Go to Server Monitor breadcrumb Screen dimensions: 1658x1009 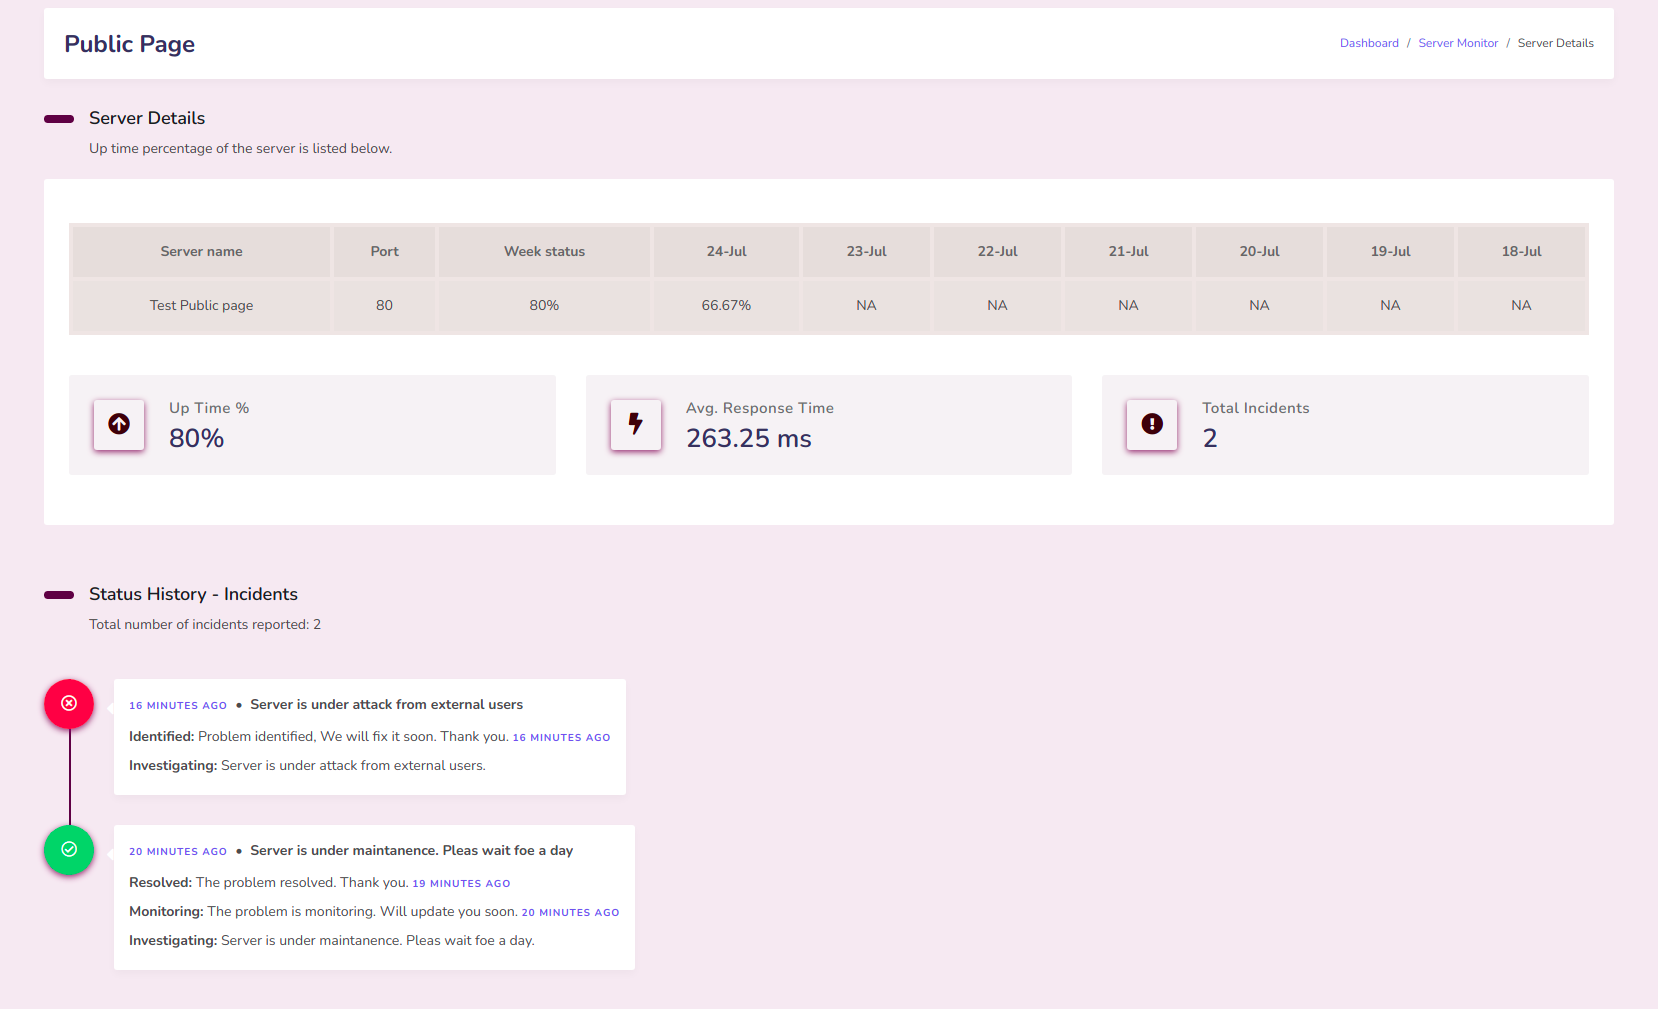pyautogui.click(x=1458, y=43)
